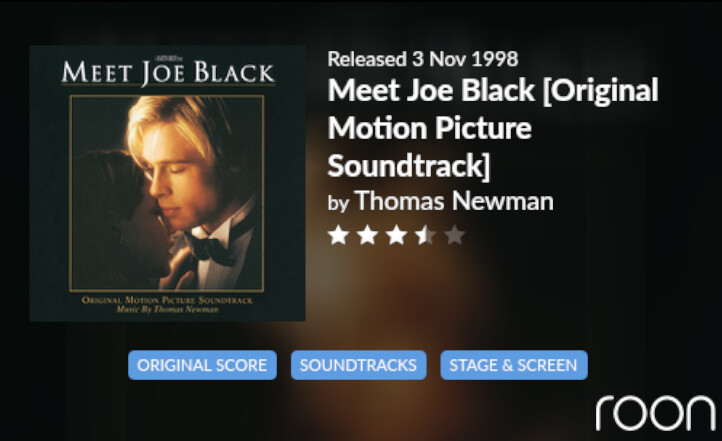
Task: Set rating to two stars
Action: (x=368, y=236)
